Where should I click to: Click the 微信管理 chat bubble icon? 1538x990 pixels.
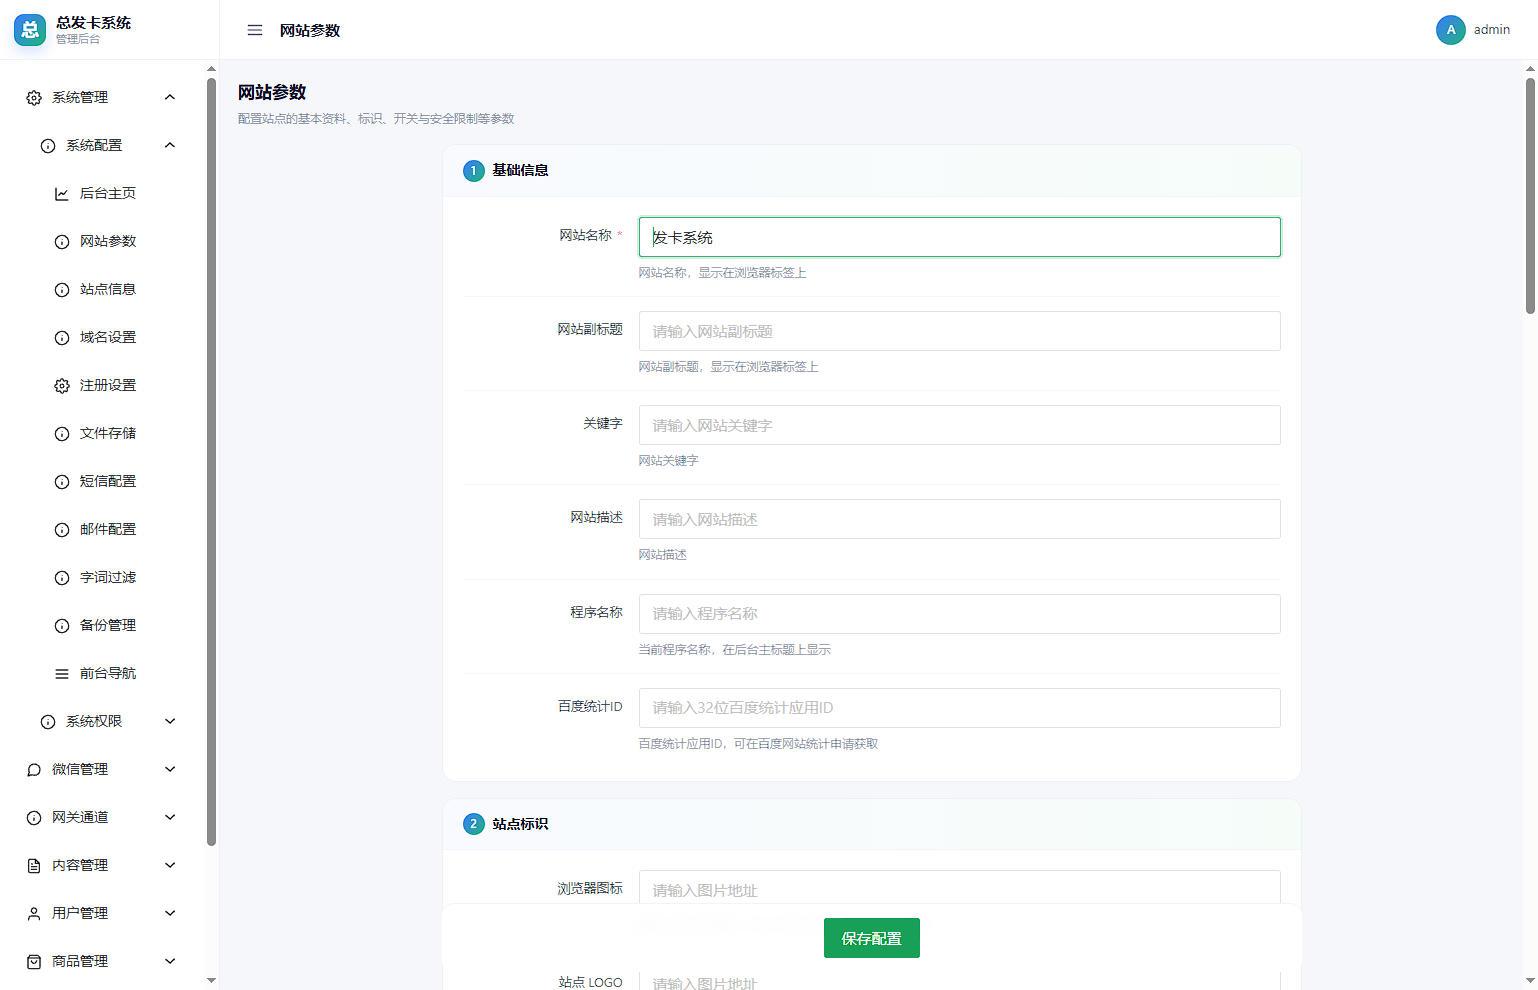pos(34,769)
